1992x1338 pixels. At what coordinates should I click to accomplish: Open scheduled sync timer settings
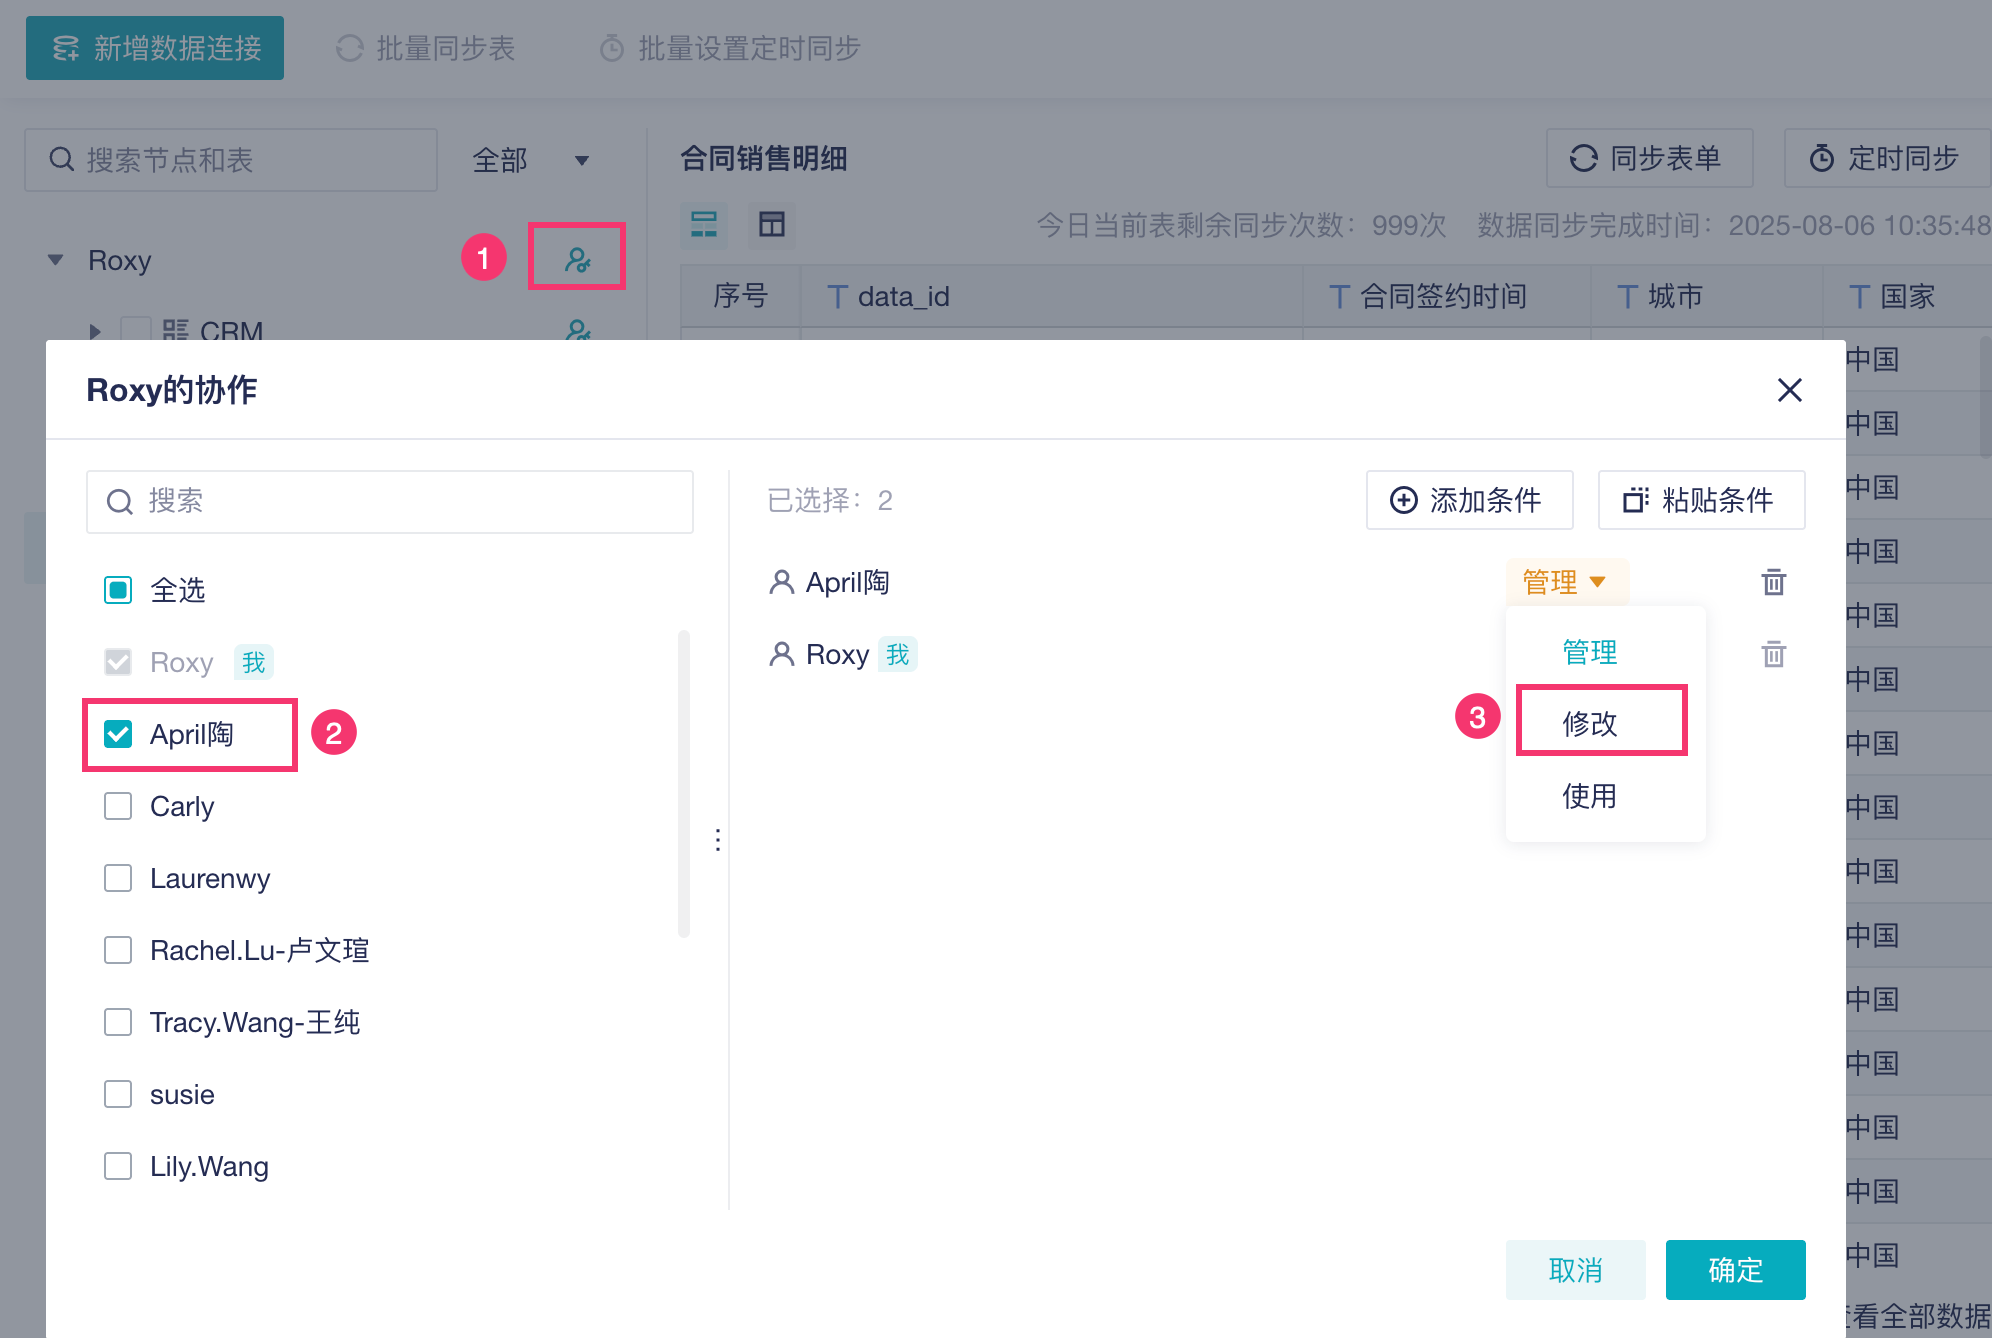pos(1884,158)
